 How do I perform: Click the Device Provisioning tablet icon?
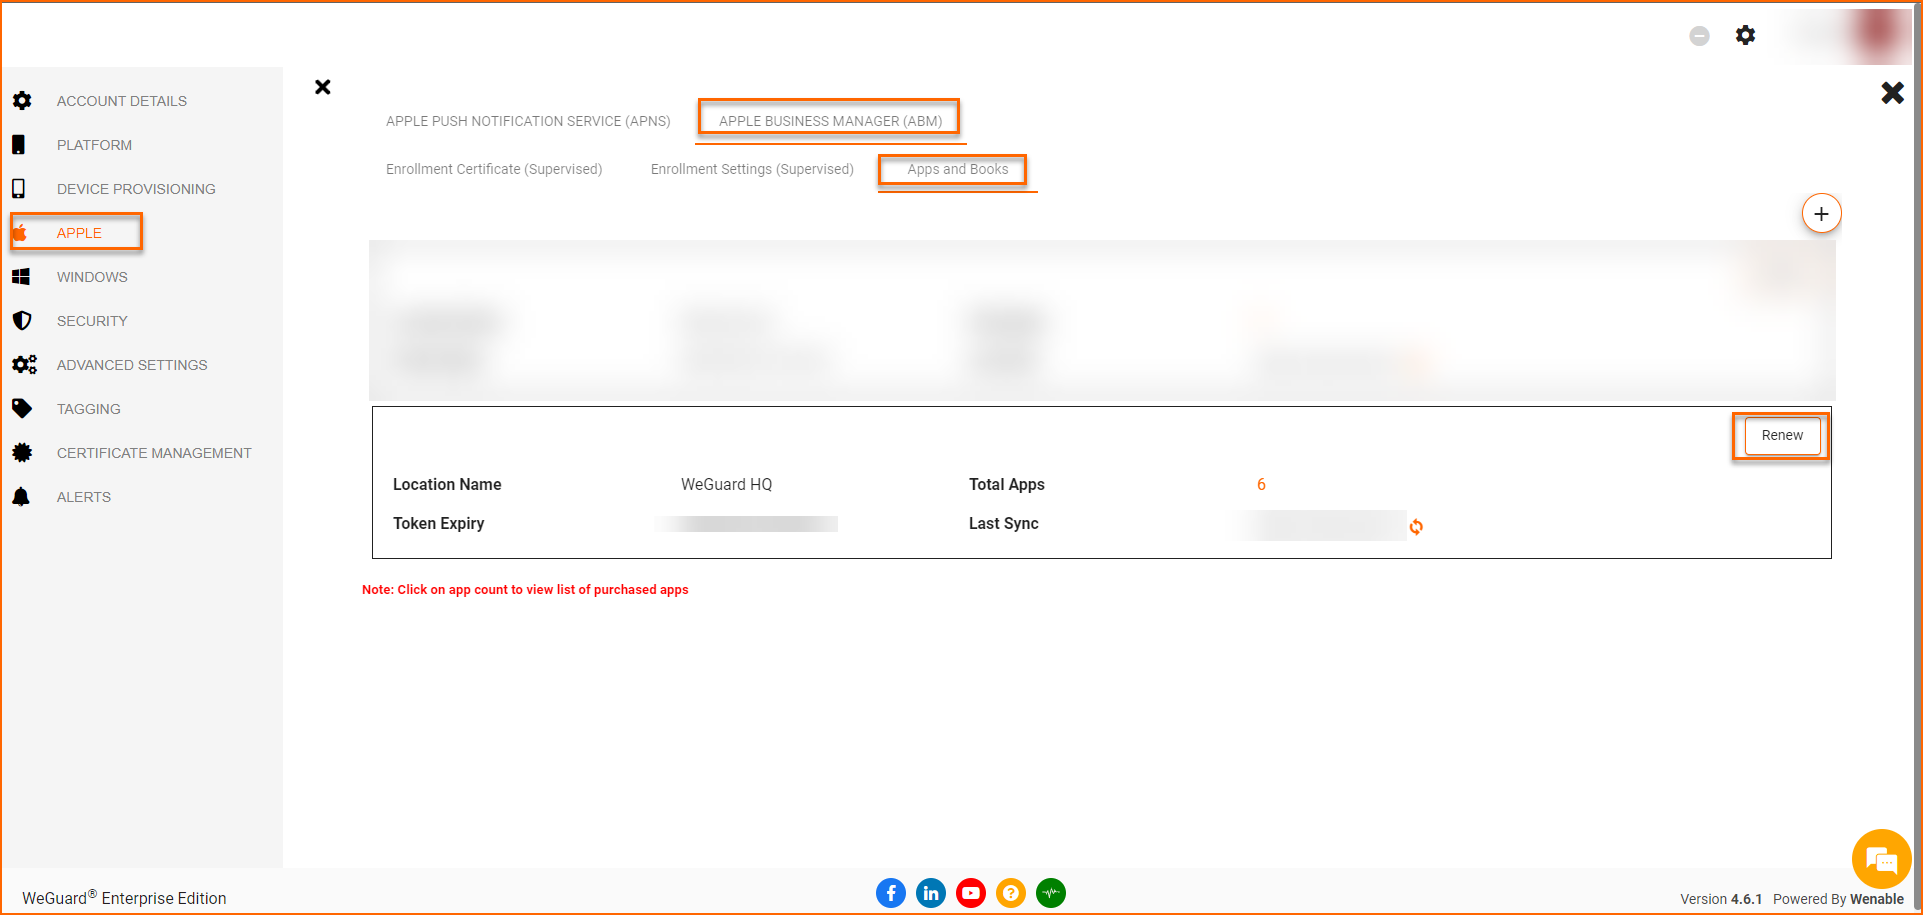[18, 189]
